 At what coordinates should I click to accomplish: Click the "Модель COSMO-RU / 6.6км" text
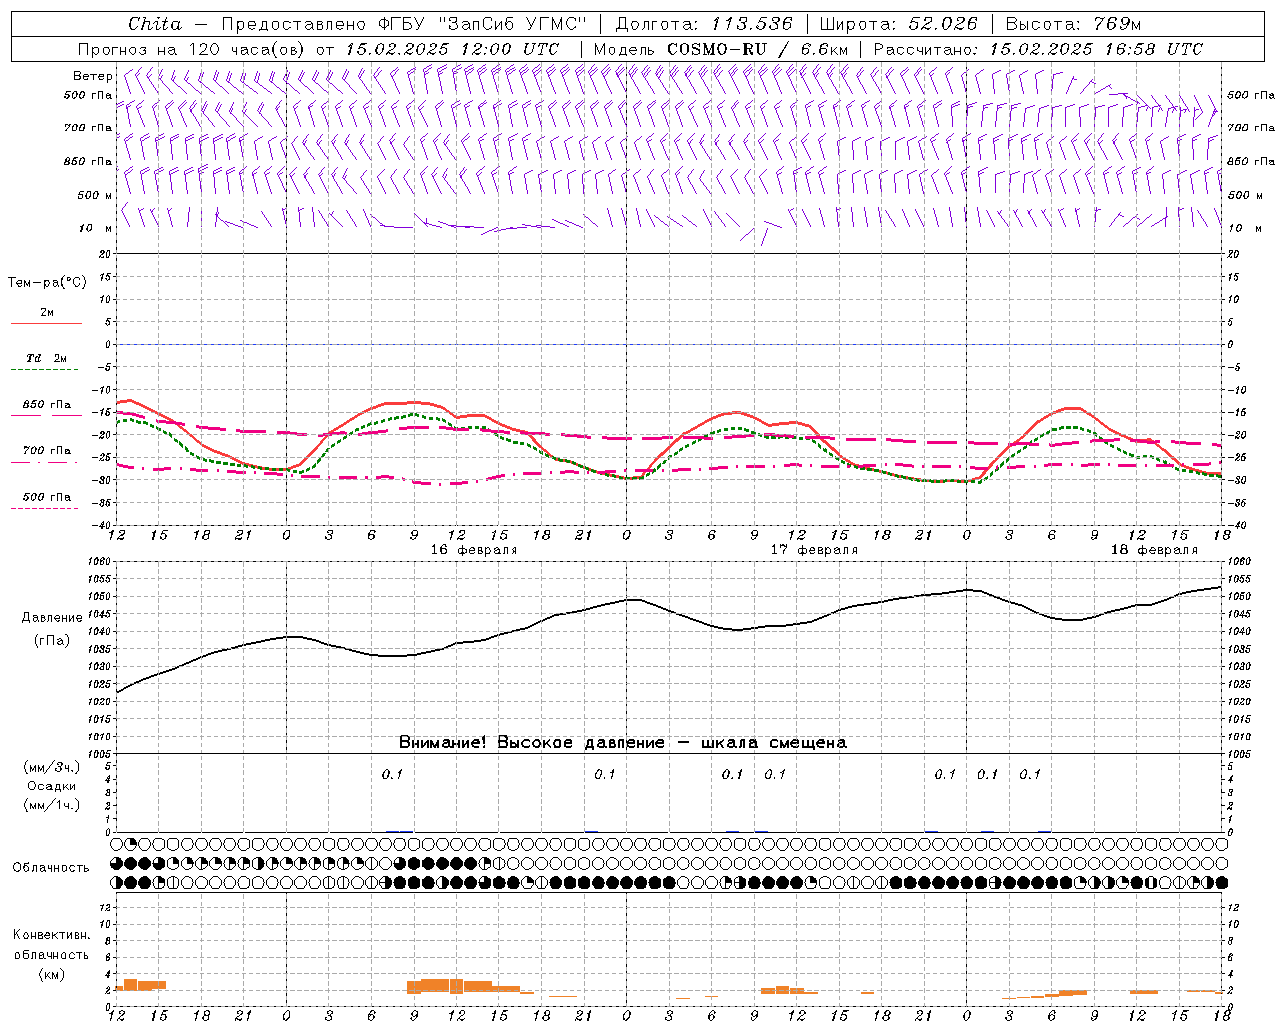(720, 48)
